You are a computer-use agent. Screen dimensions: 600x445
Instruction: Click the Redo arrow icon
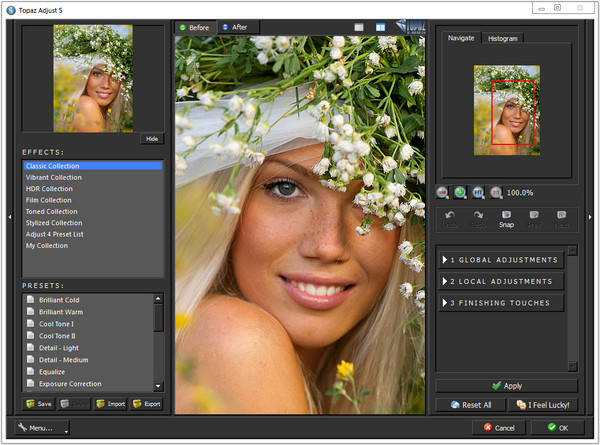478,218
